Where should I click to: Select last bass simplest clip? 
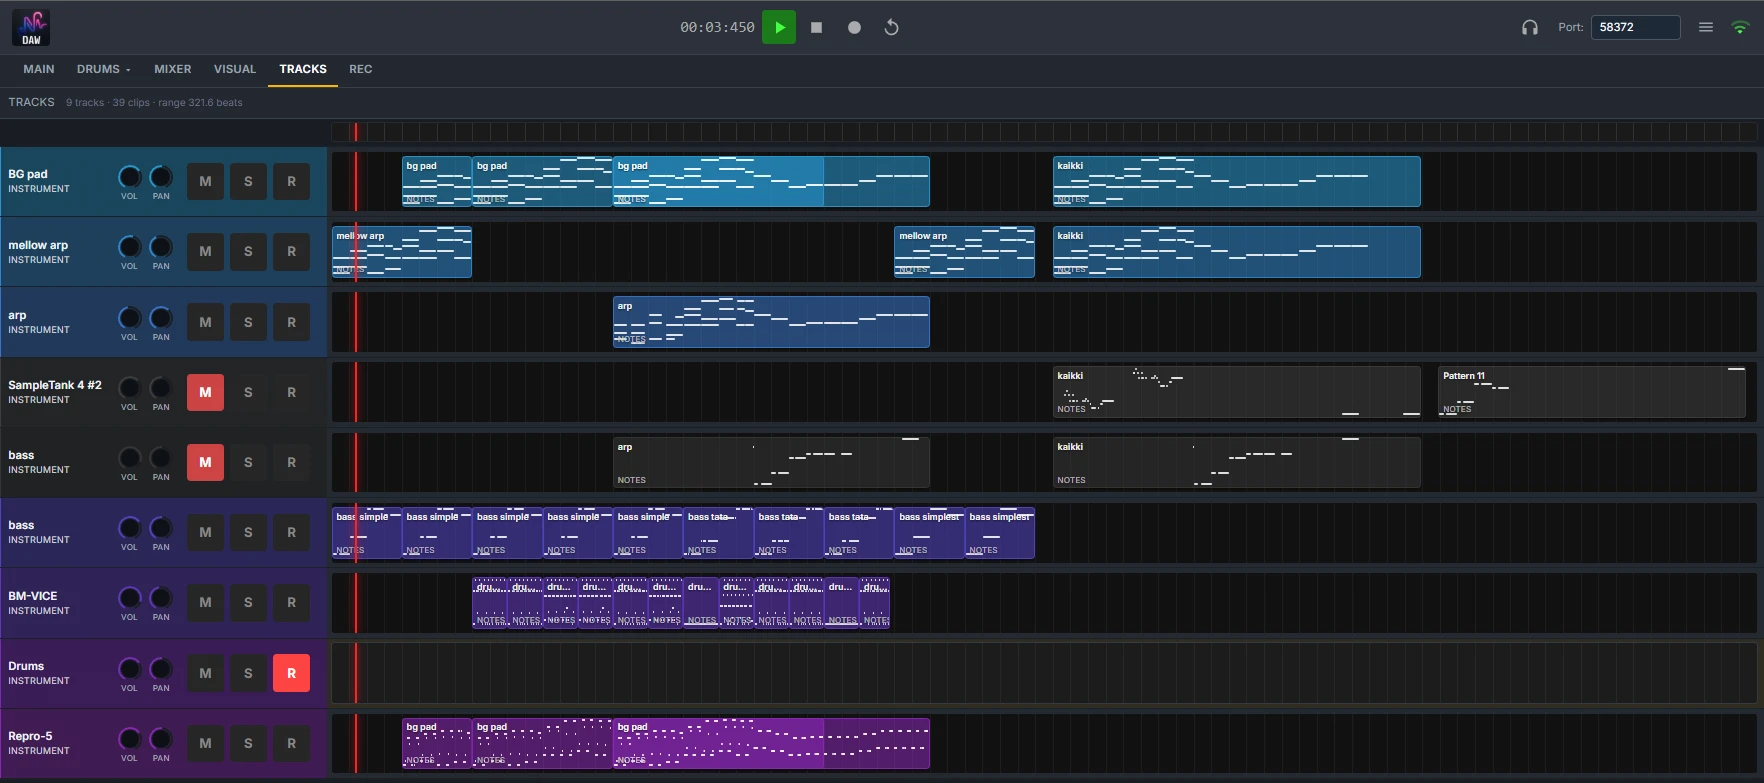point(999,533)
